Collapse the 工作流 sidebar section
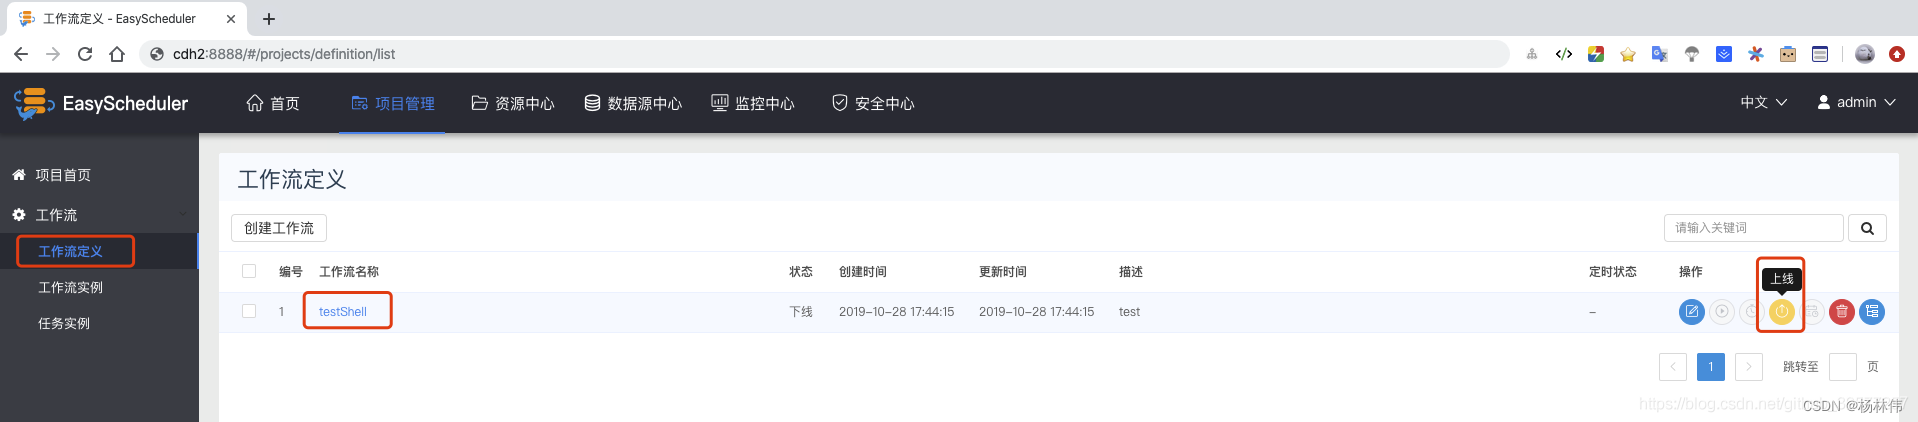Viewport: 1918px width, 422px height. pos(98,215)
